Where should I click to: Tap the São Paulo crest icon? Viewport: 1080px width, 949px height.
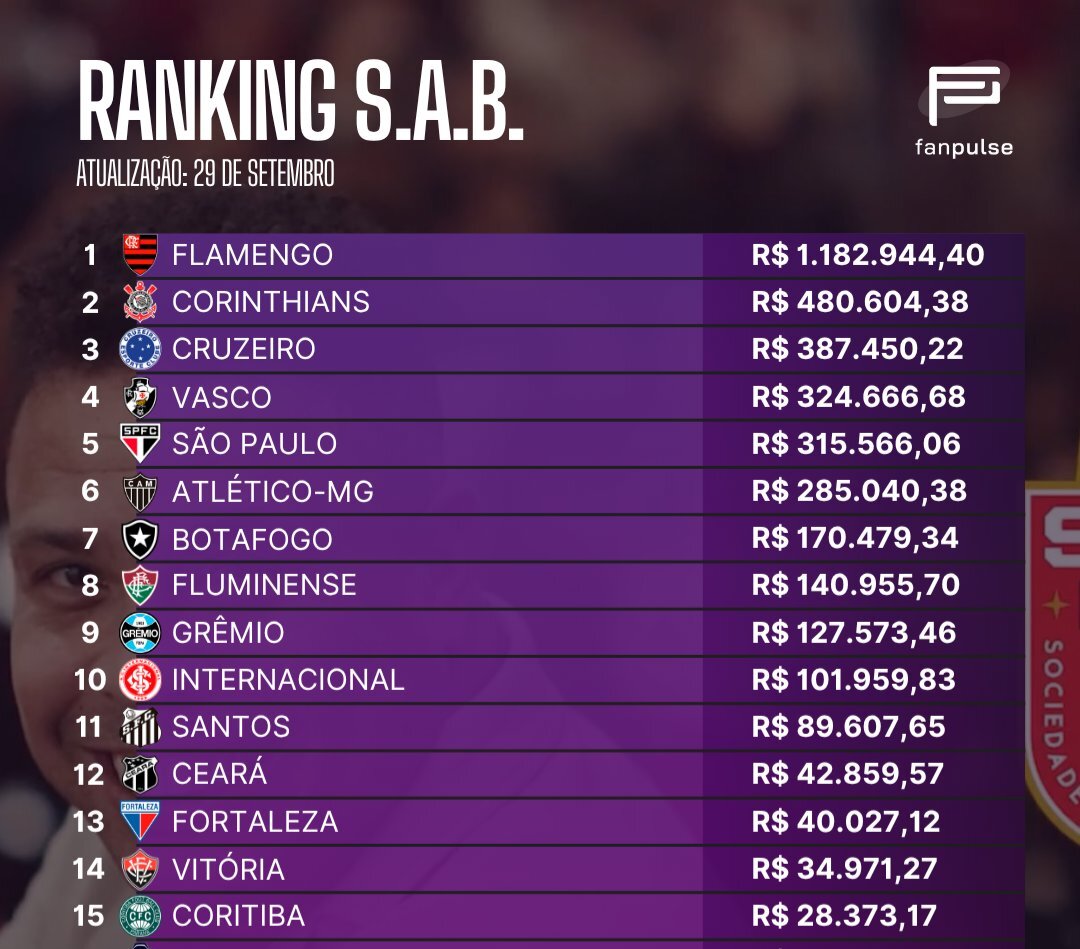pyautogui.click(x=140, y=443)
